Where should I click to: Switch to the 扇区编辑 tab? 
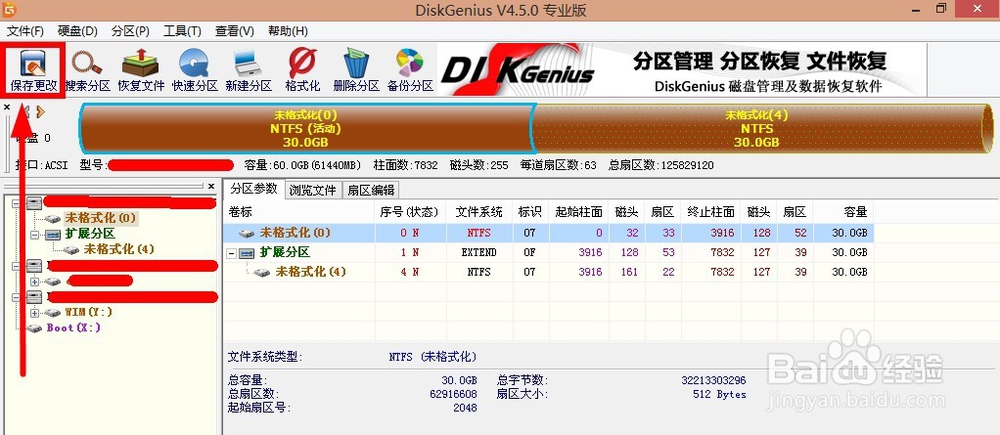pos(371,189)
